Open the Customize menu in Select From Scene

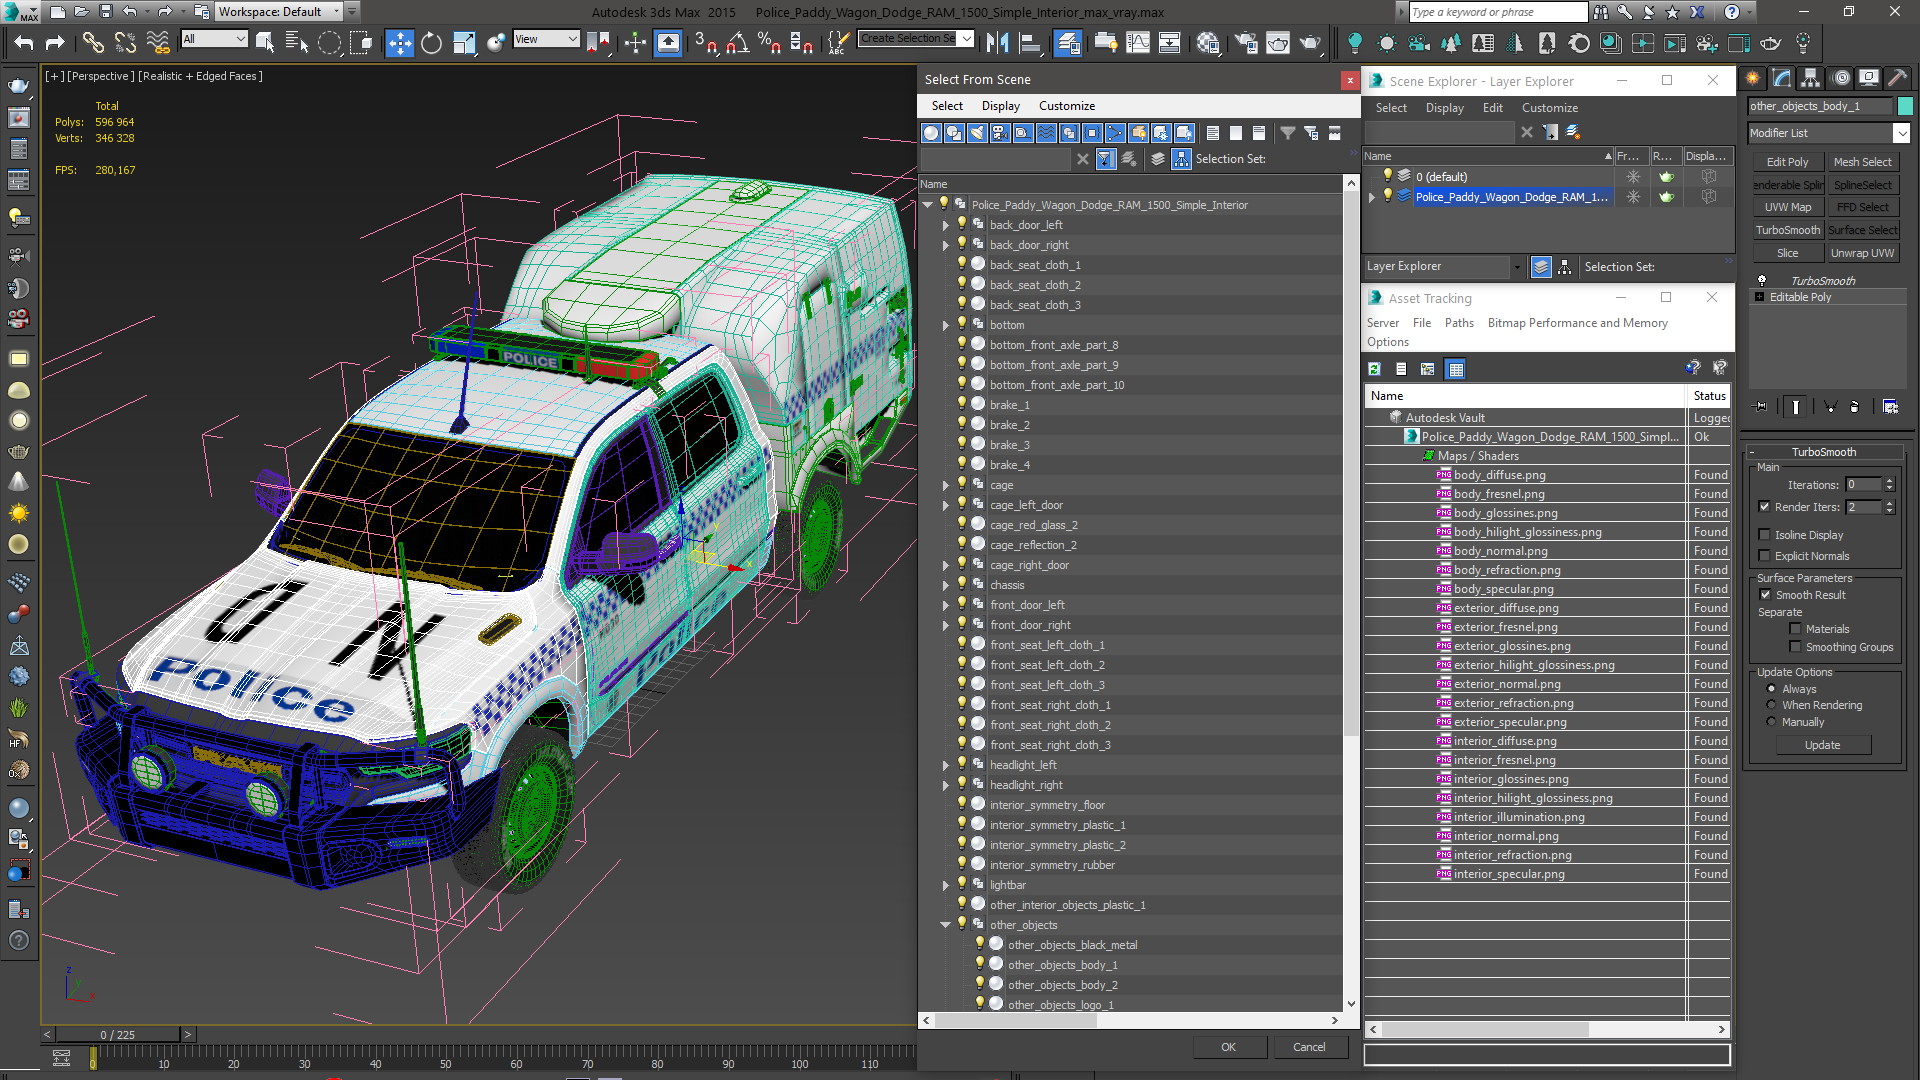click(1066, 106)
